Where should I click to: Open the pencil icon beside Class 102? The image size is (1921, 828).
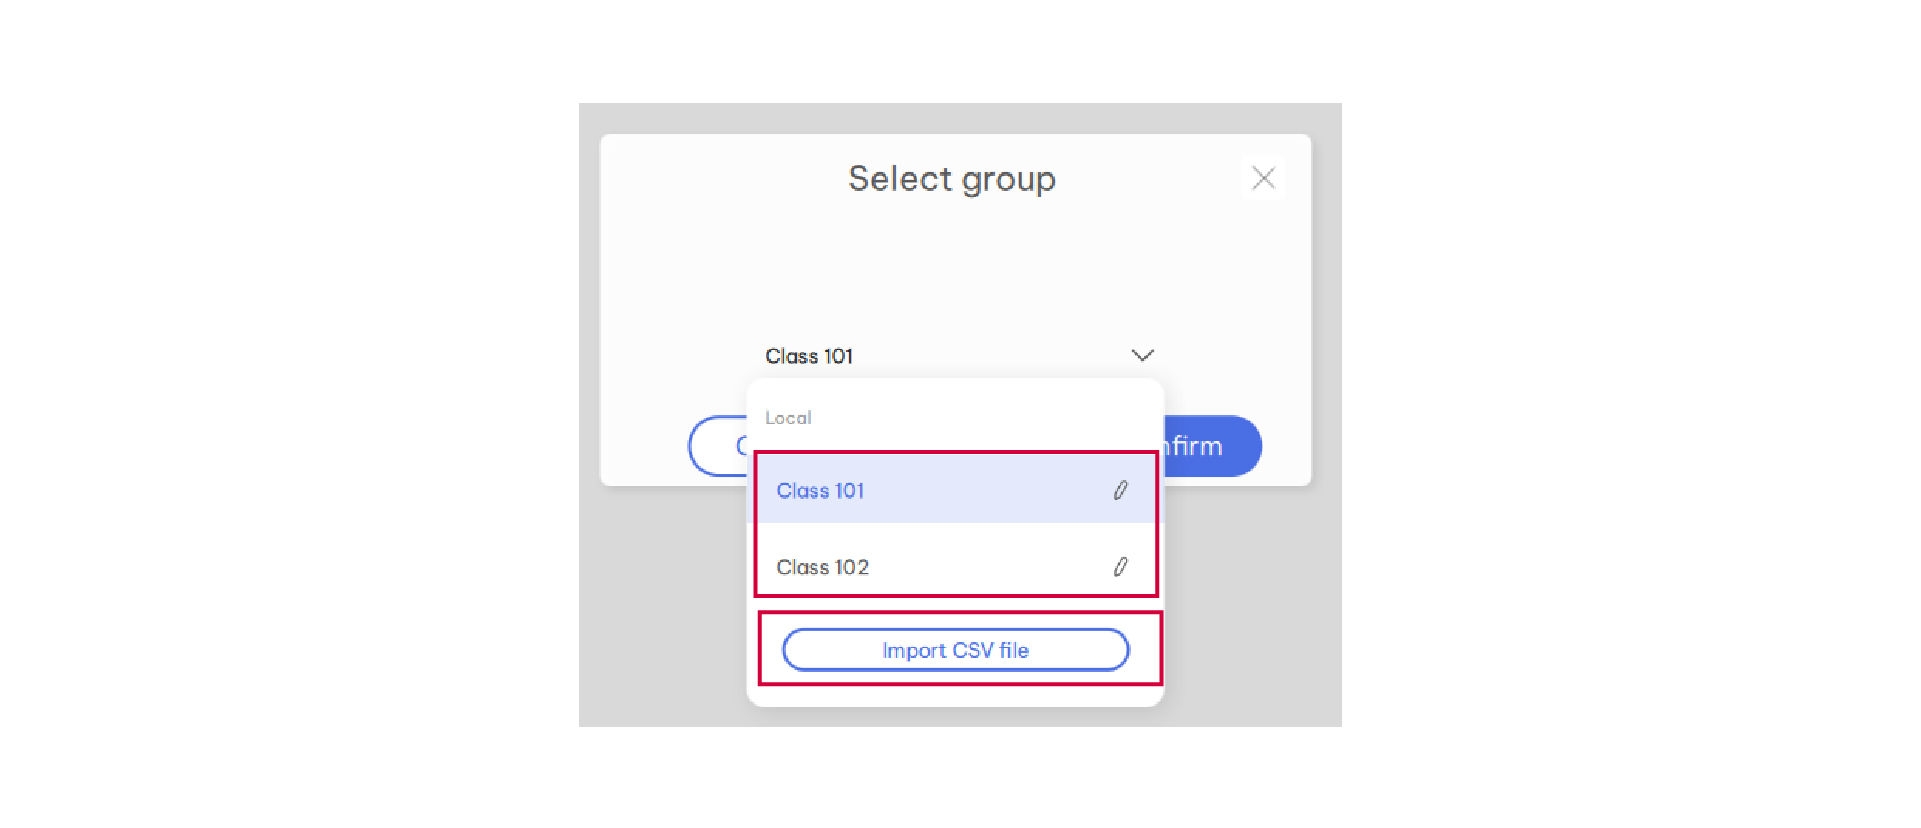(x=1120, y=567)
